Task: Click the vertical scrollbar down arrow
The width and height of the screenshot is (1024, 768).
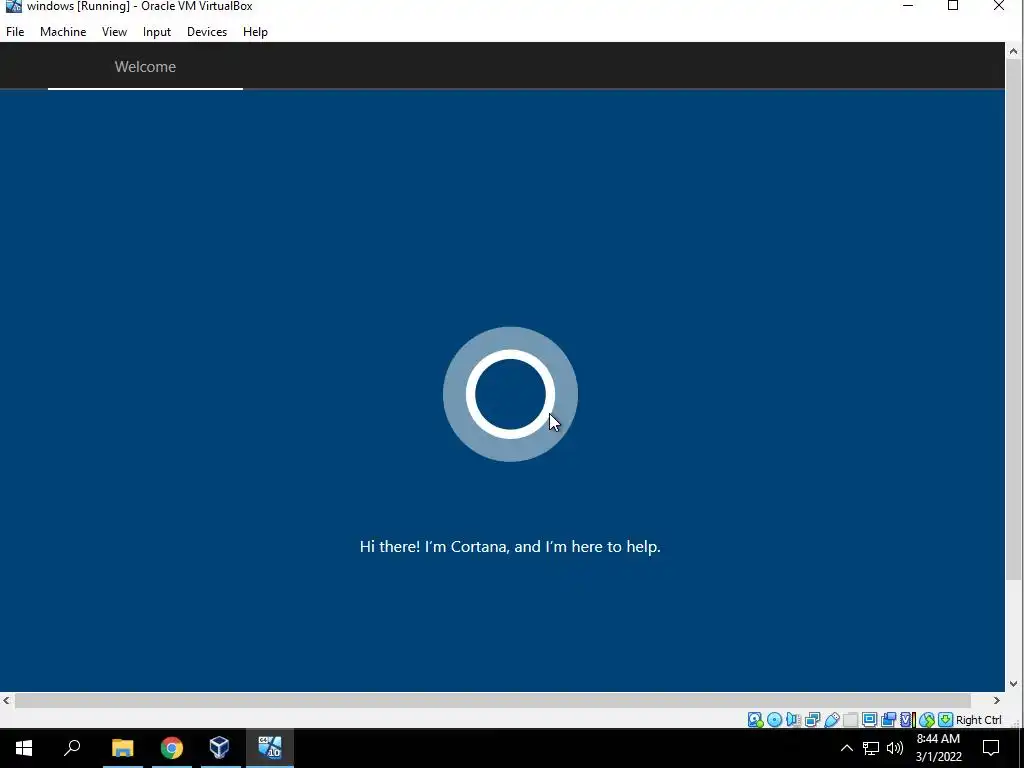Action: [x=1014, y=684]
